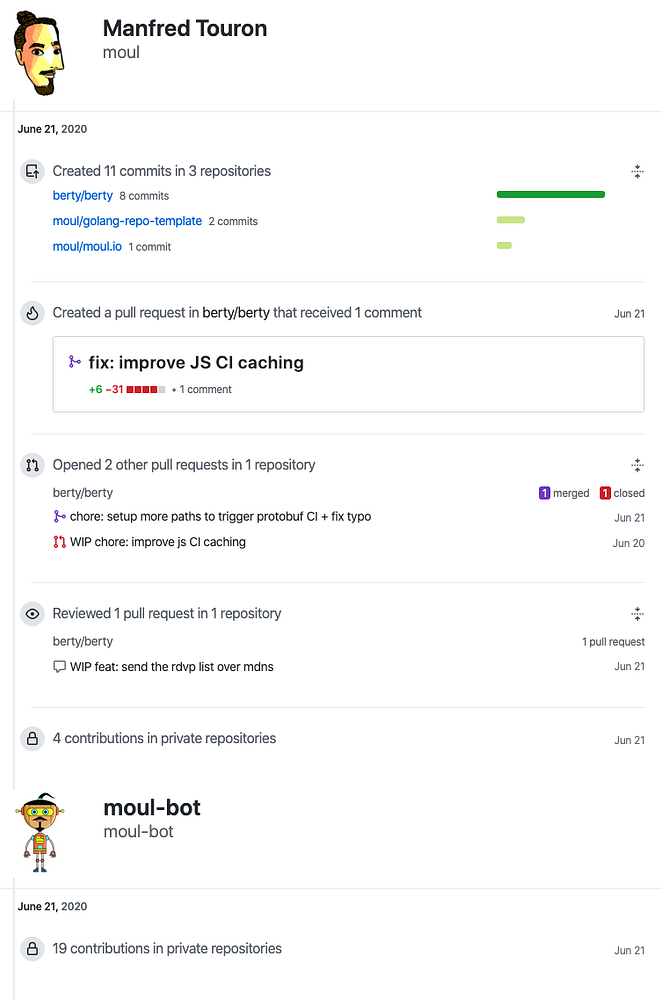The width and height of the screenshot is (662, 1000).
Task: Open moul/golang-repo-template repository link
Action: [127, 221]
